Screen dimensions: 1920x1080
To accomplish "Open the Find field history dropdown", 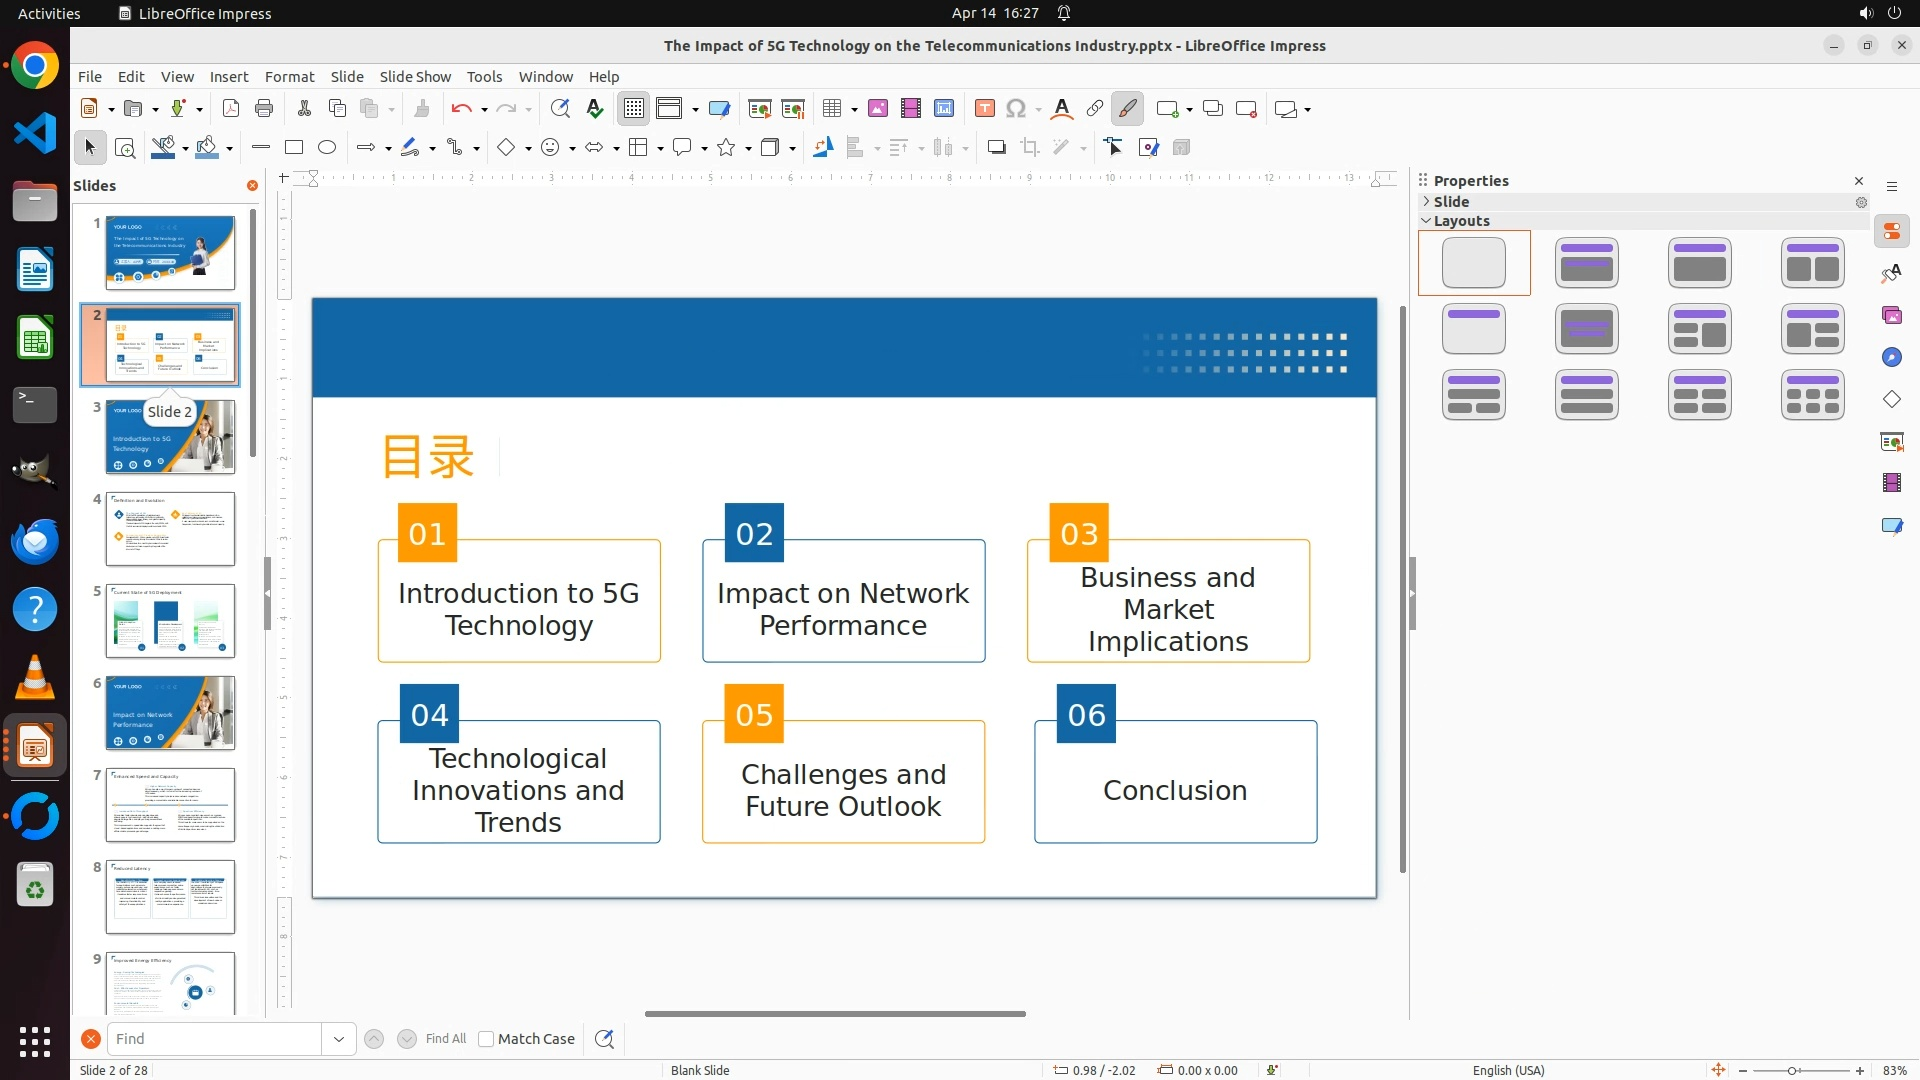I will coord(339,1039).
